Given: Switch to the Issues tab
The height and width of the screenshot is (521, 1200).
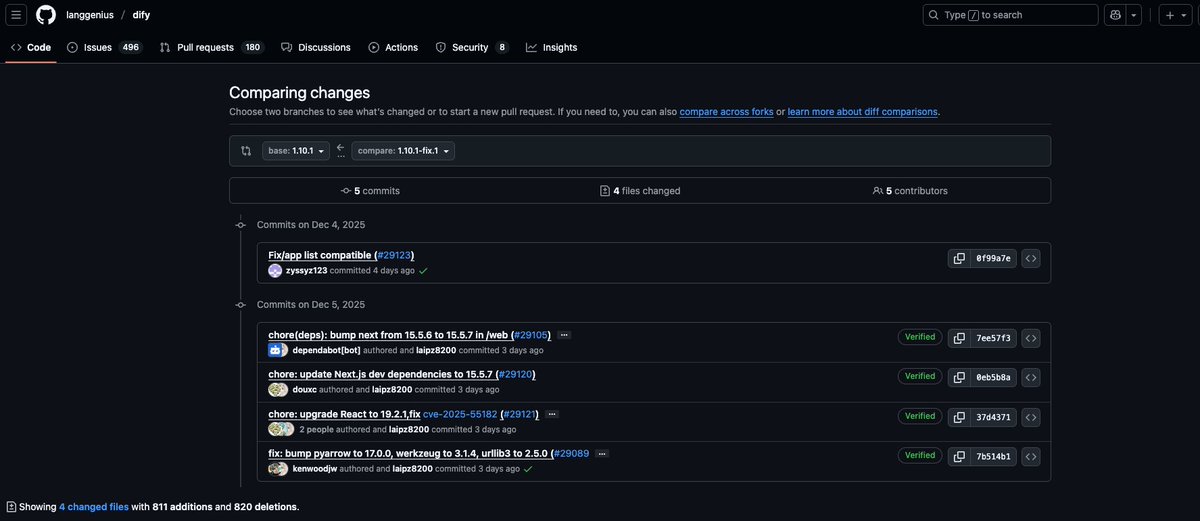Looking at the screenshot, I should tap(104, 47).
